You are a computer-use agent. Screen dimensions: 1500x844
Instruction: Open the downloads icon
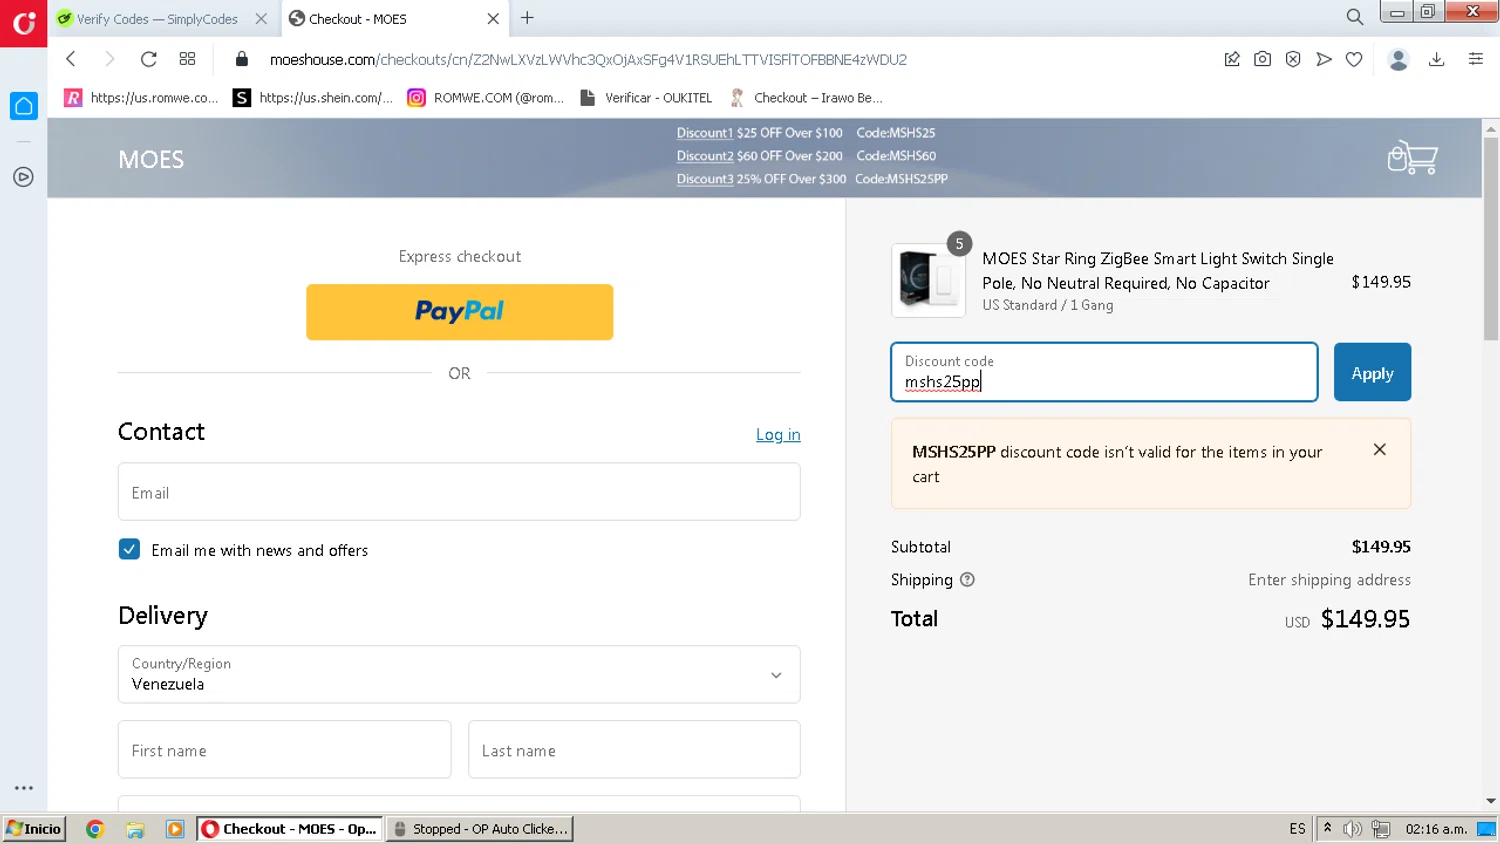click(1437, 59)
